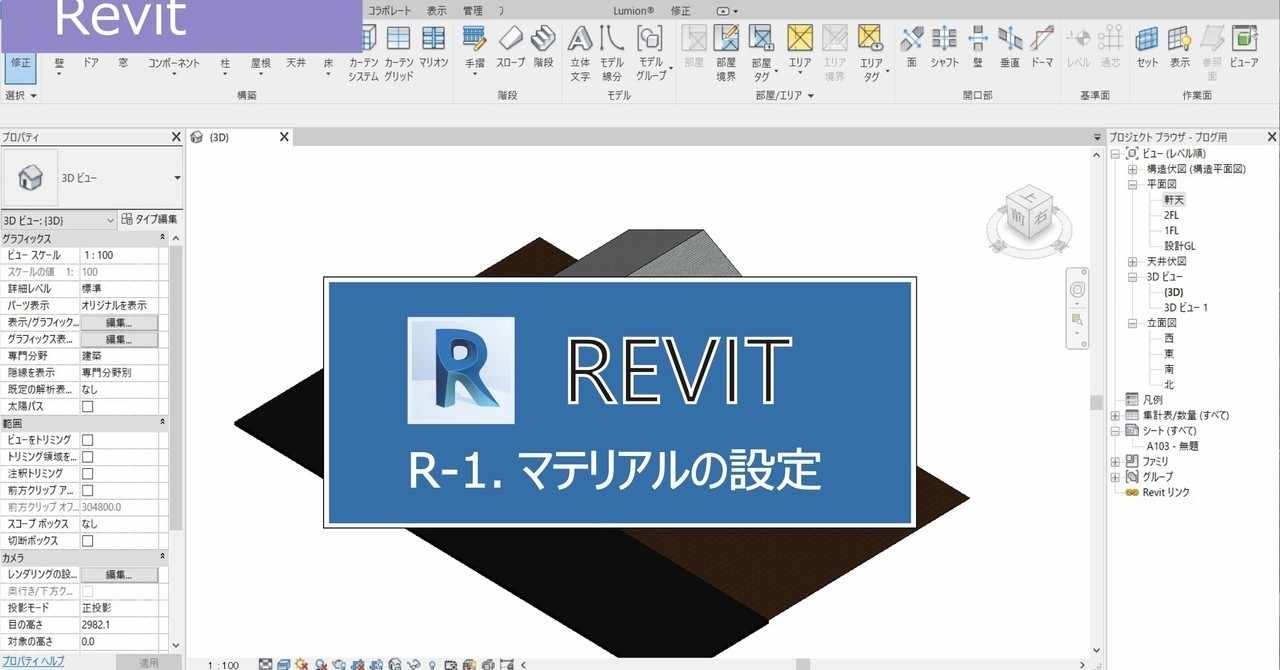Image resolution: width=1280 pixels, height=670 pixels.
Task: Collapse the 平面図 tree node
Action: [x=1133, y=185]
